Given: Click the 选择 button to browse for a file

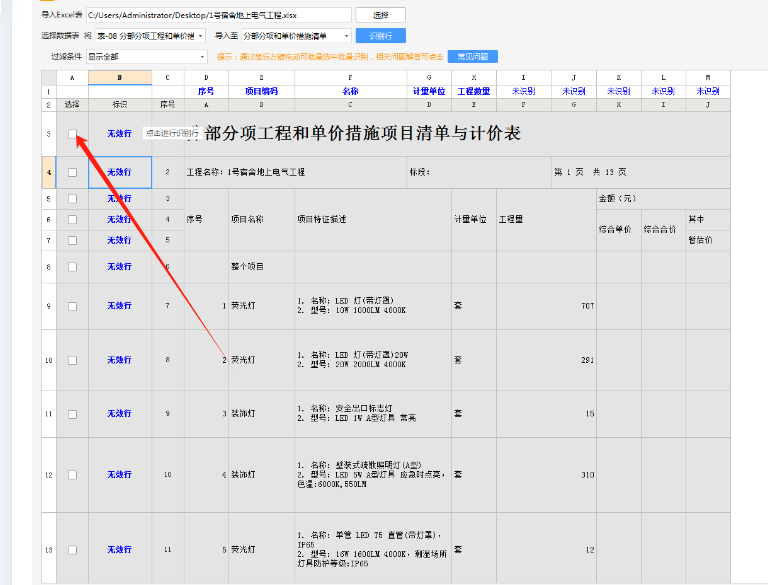Looking at the screenshot, I should (x=381, y=15).
